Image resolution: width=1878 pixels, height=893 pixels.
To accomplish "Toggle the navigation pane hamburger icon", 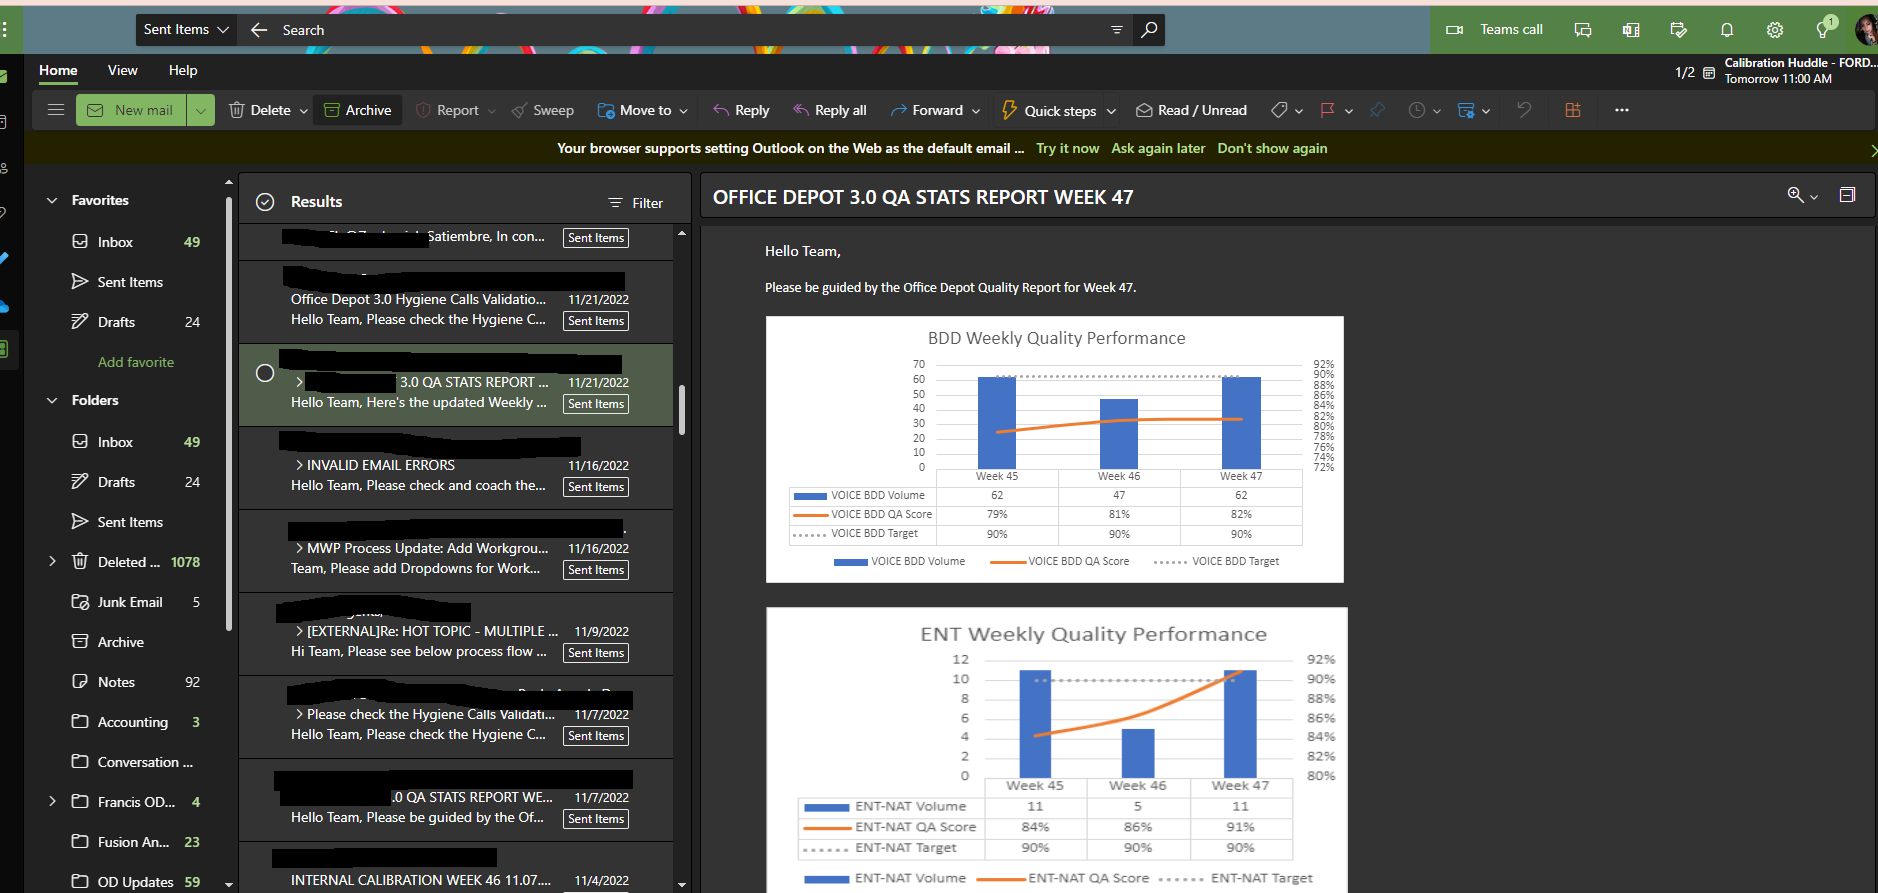I will pos(56,110).
